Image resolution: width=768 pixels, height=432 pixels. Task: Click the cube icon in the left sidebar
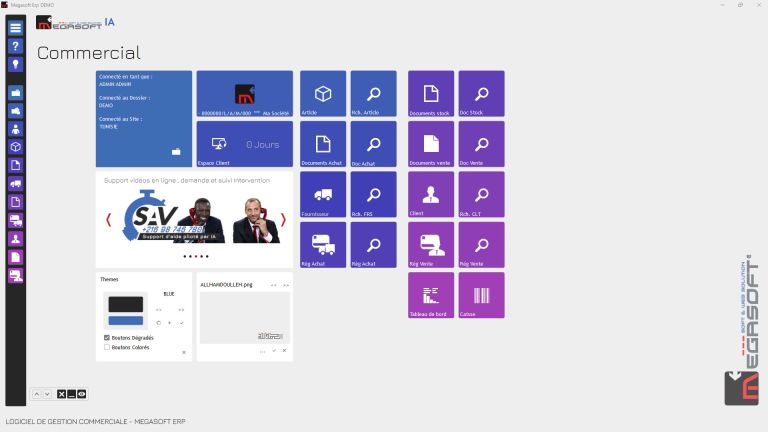16,147
